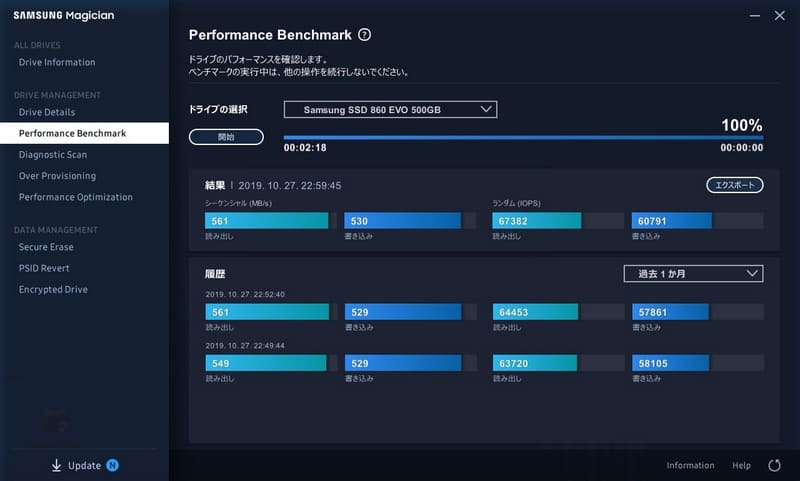
Task: Expand the 過去 1 か月 history period dropdown
Action: tap(693, 273)
